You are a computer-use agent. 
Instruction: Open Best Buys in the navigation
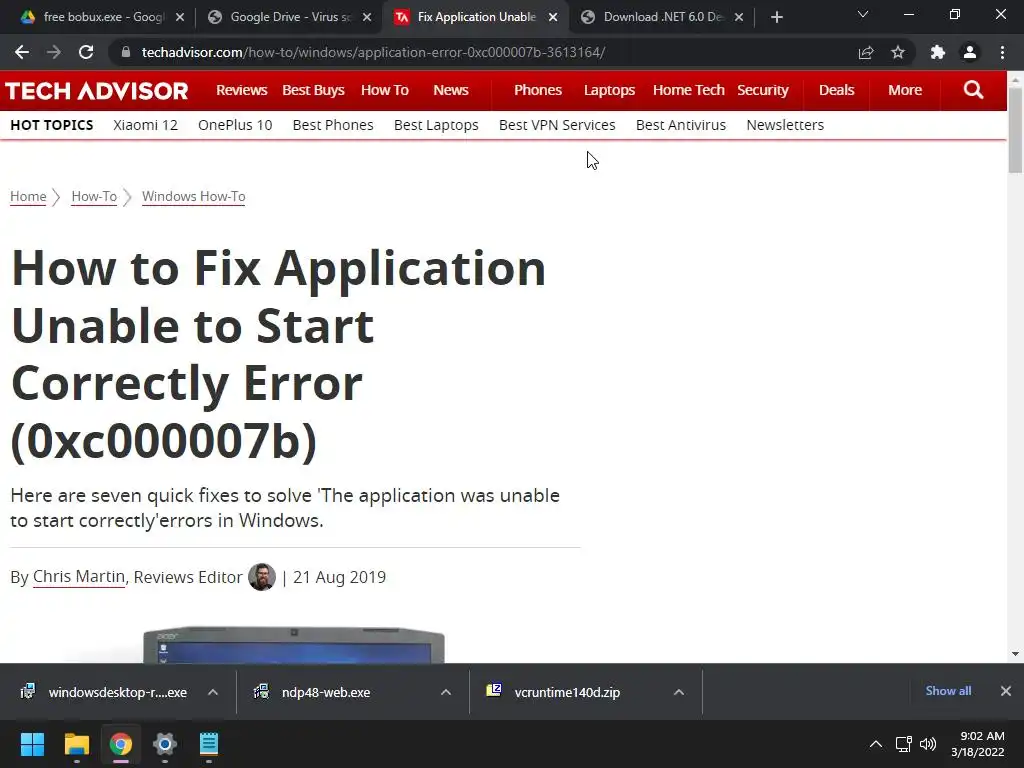click(313, 90)
